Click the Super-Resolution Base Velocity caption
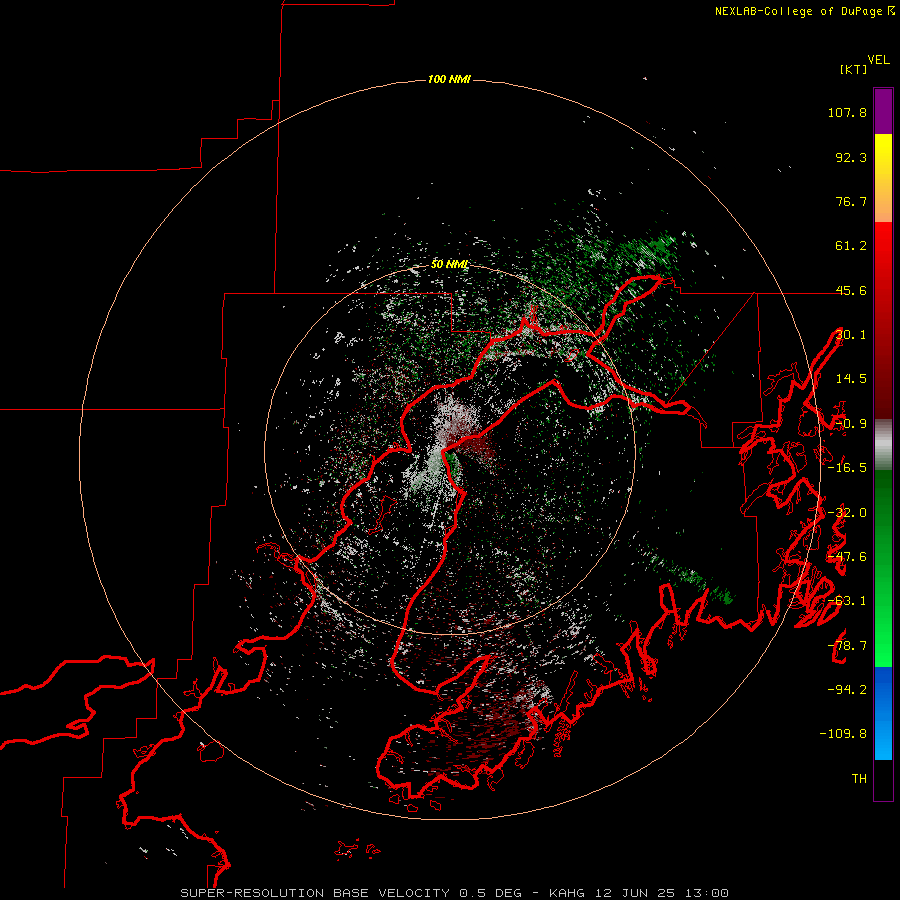 [x=455, y=893]
